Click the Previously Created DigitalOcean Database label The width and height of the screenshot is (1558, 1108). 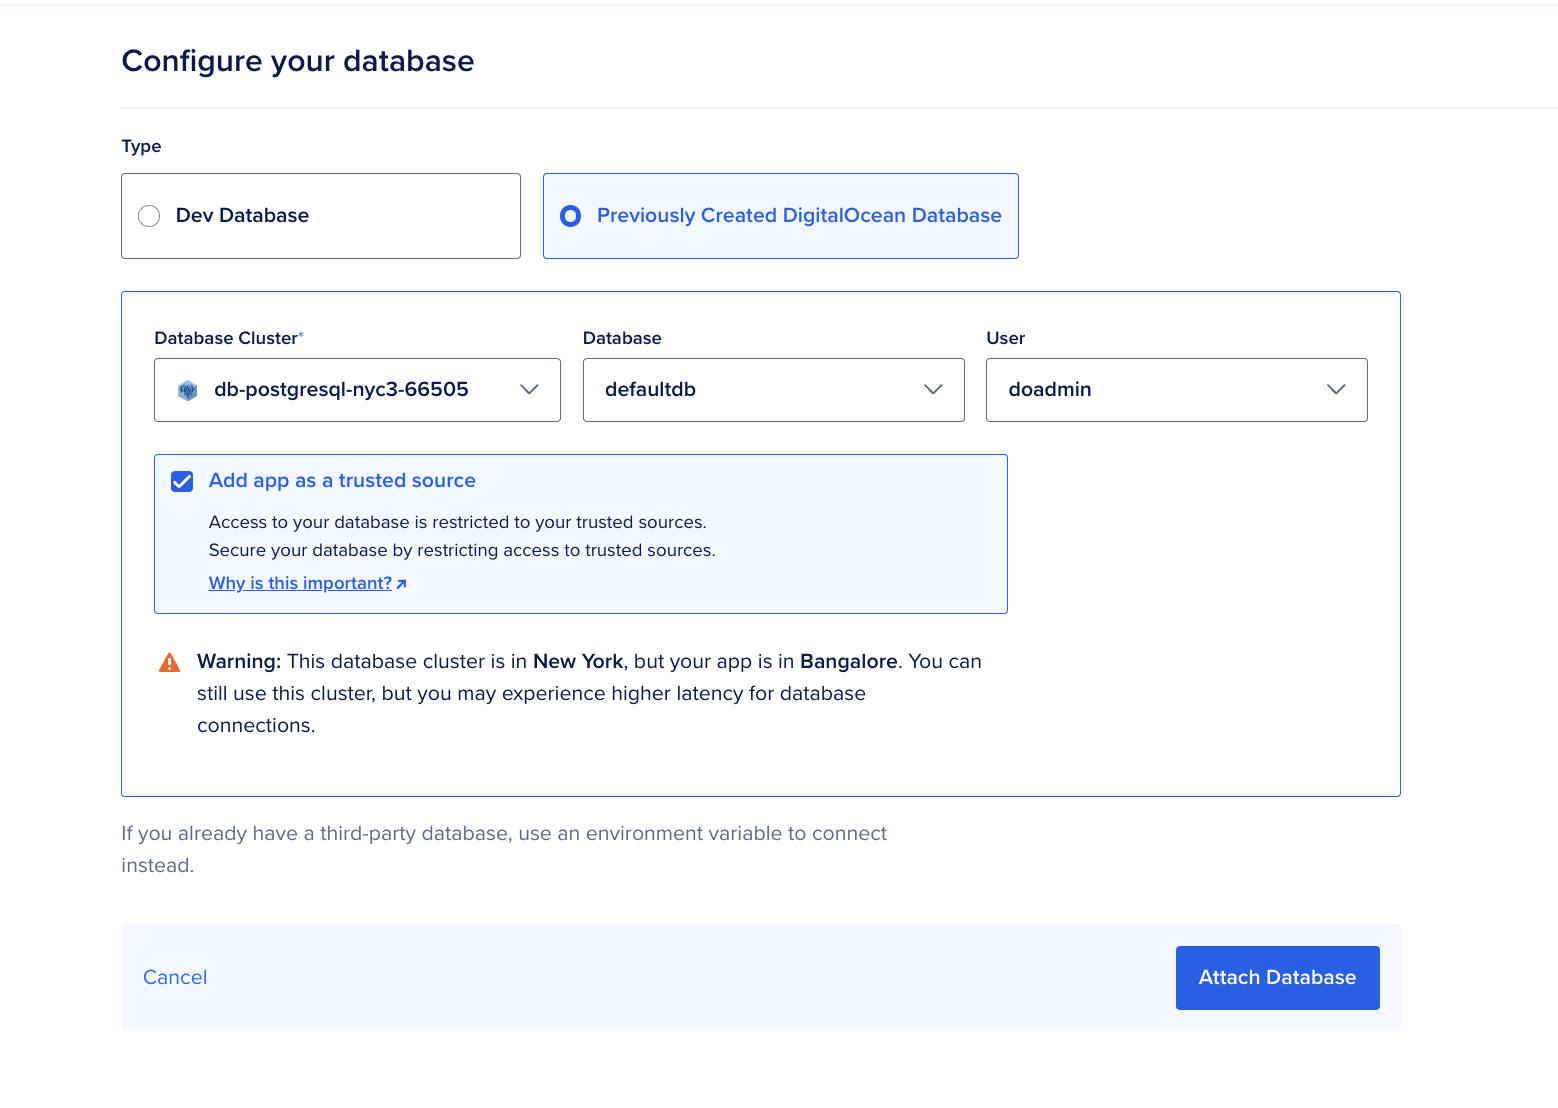798,216
